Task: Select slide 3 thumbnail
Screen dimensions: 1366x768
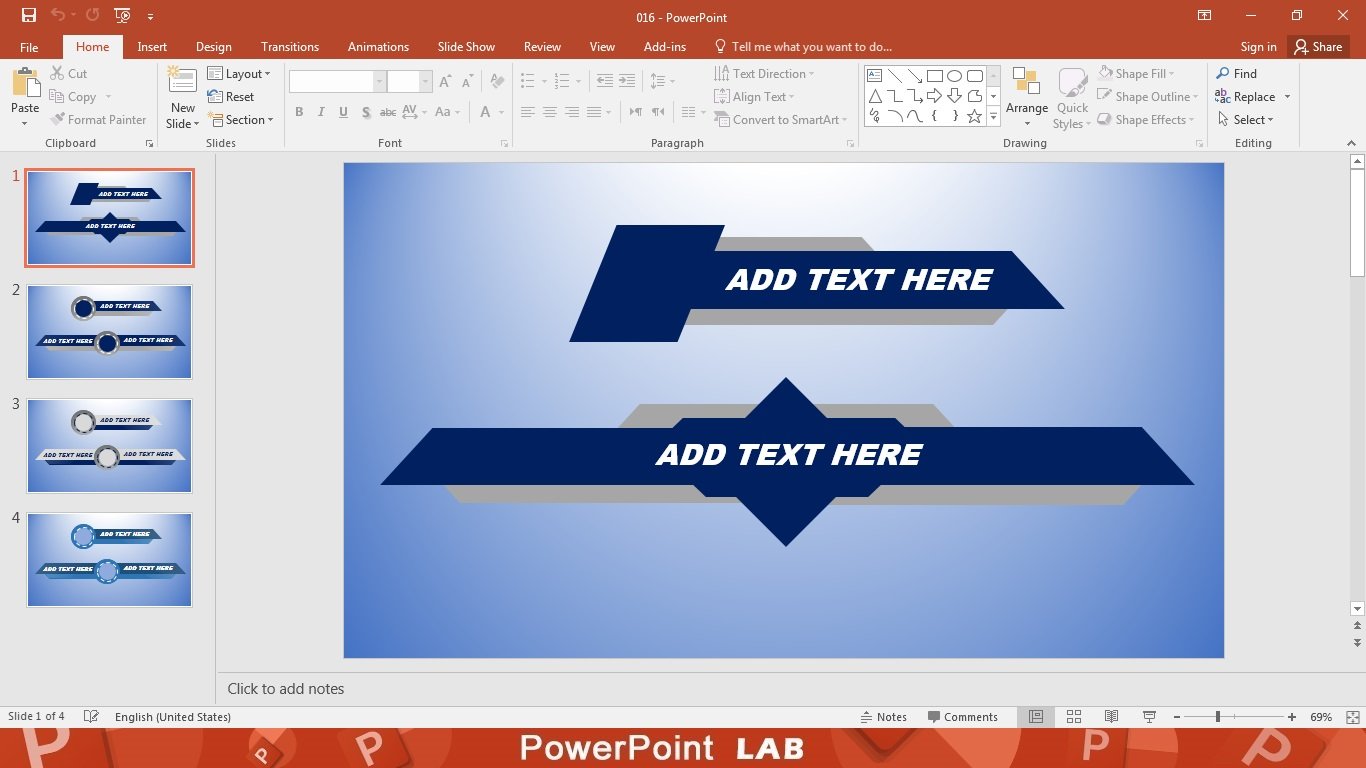Action: point(109,446)
